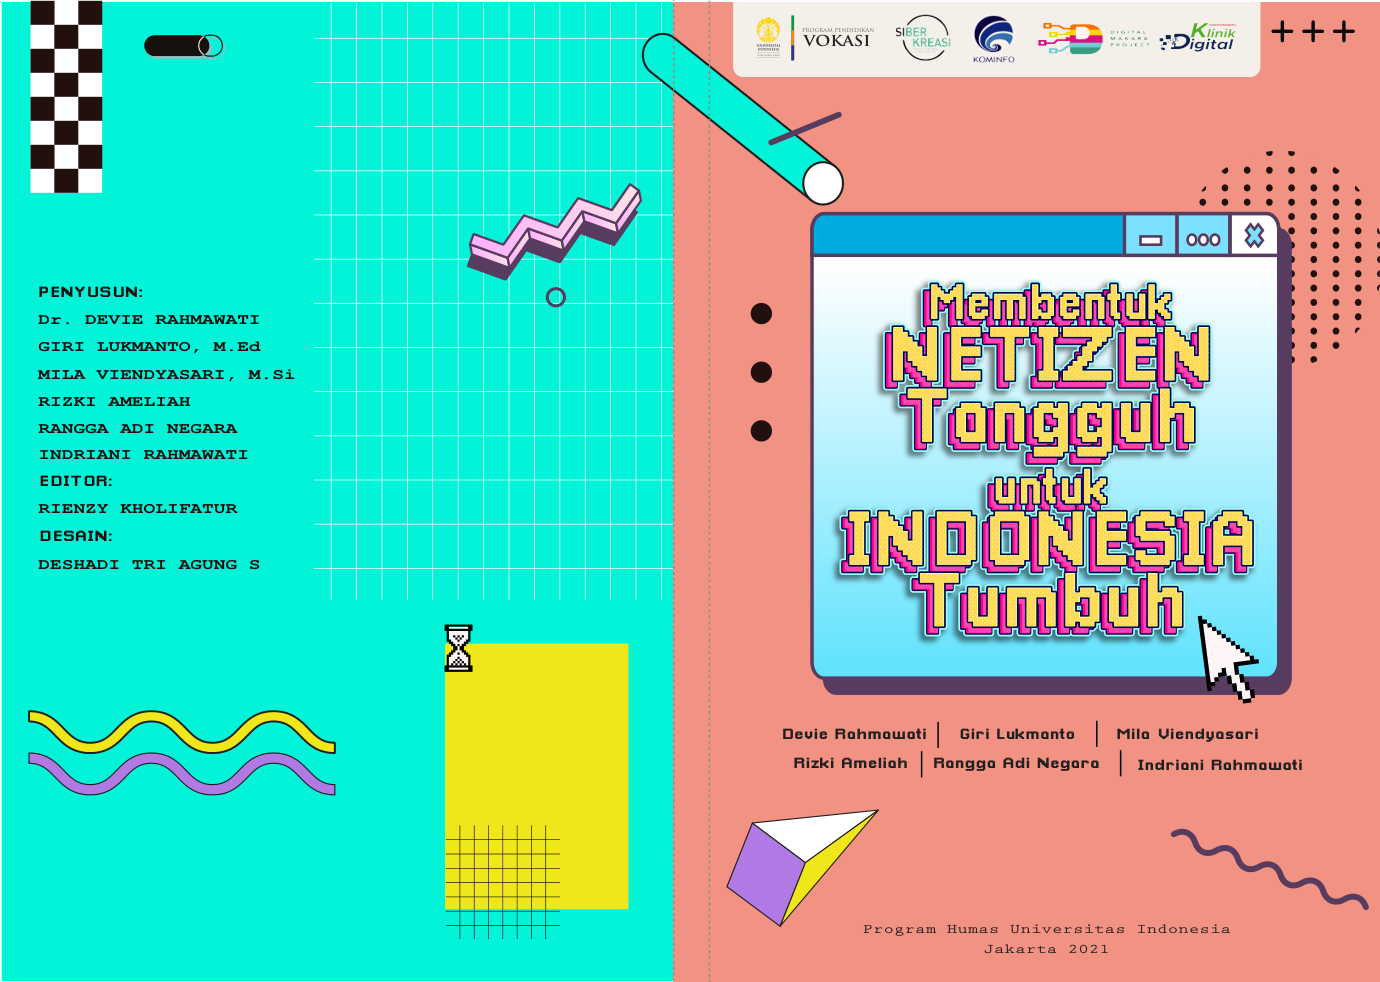Screen dimensions: 1380x982
Task: Click 'Rizki Ameliah' beneath the title window
Action: click(851, 763)
